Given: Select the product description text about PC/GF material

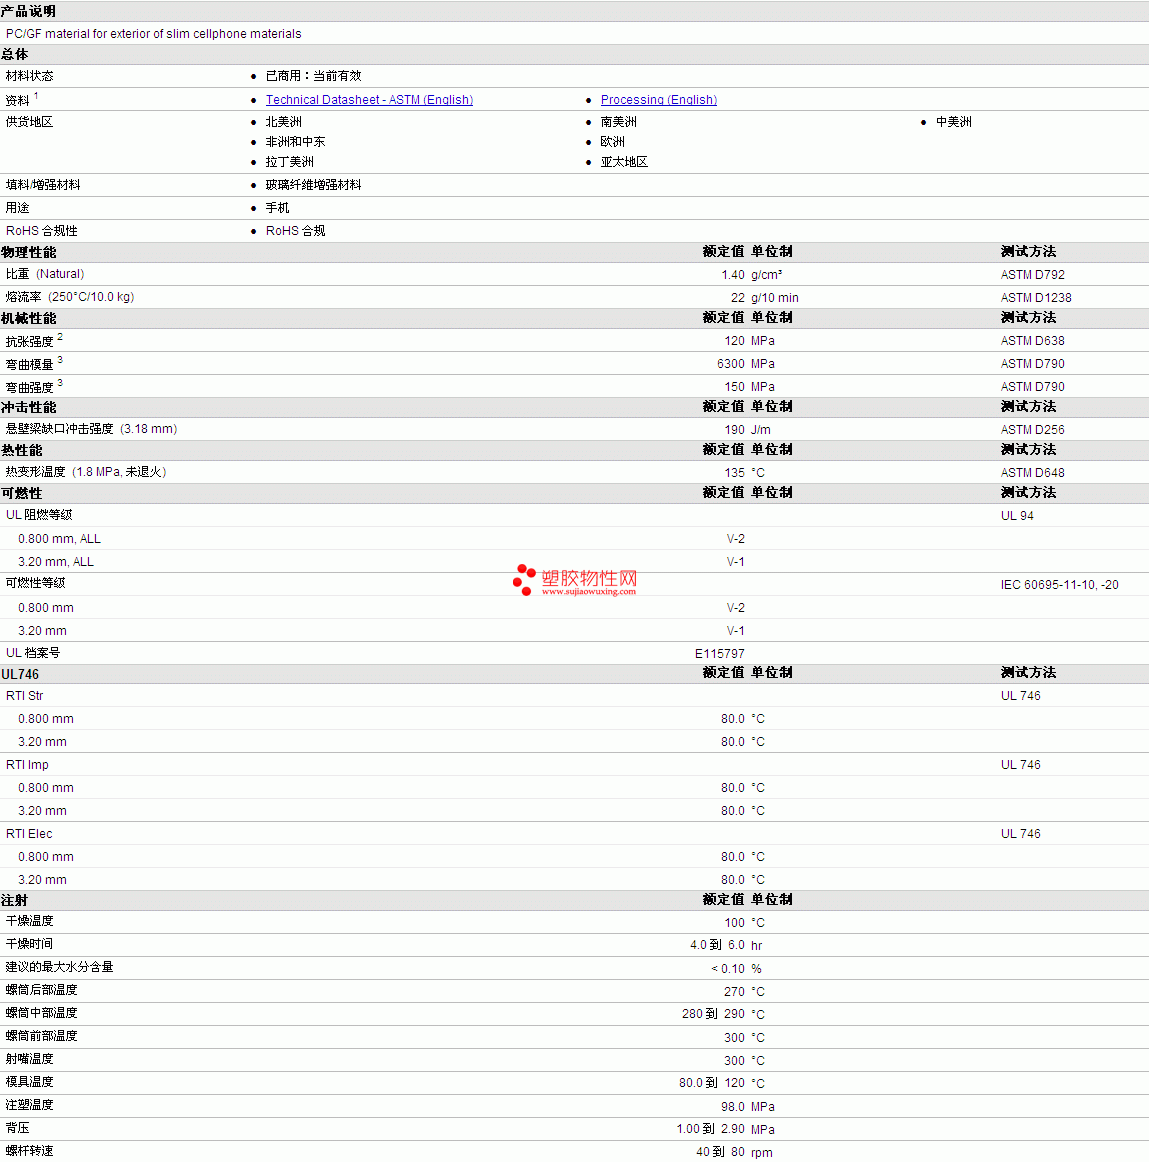Looking at the screenshot, I should (x=153, y=34).
